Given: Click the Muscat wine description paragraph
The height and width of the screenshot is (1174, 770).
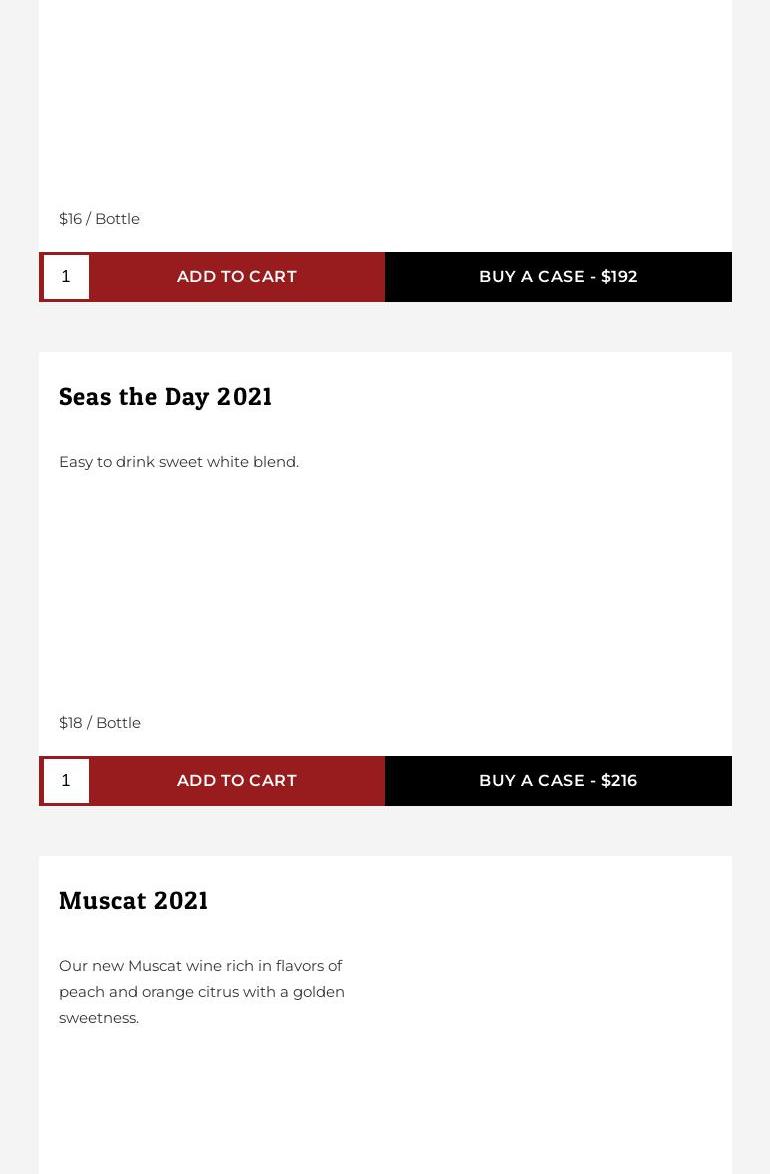Looking at the screenshot, I should [x=201, y=991].
